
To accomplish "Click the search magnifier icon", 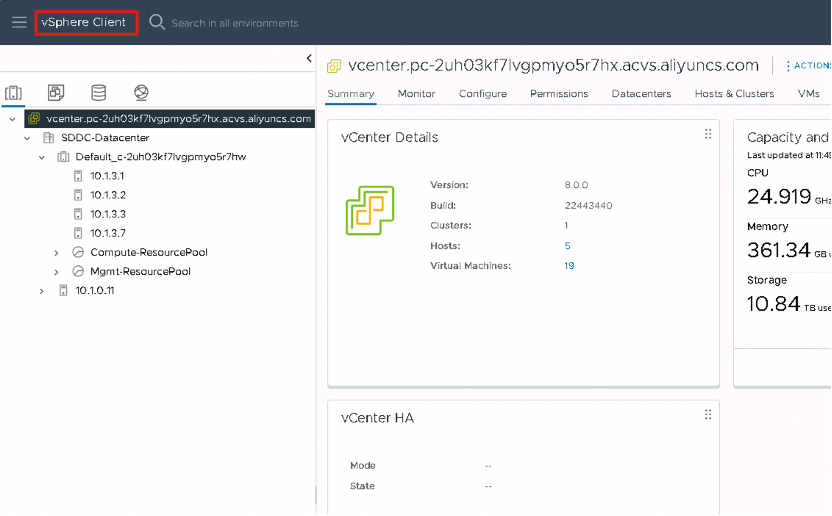I will (157, 22).
